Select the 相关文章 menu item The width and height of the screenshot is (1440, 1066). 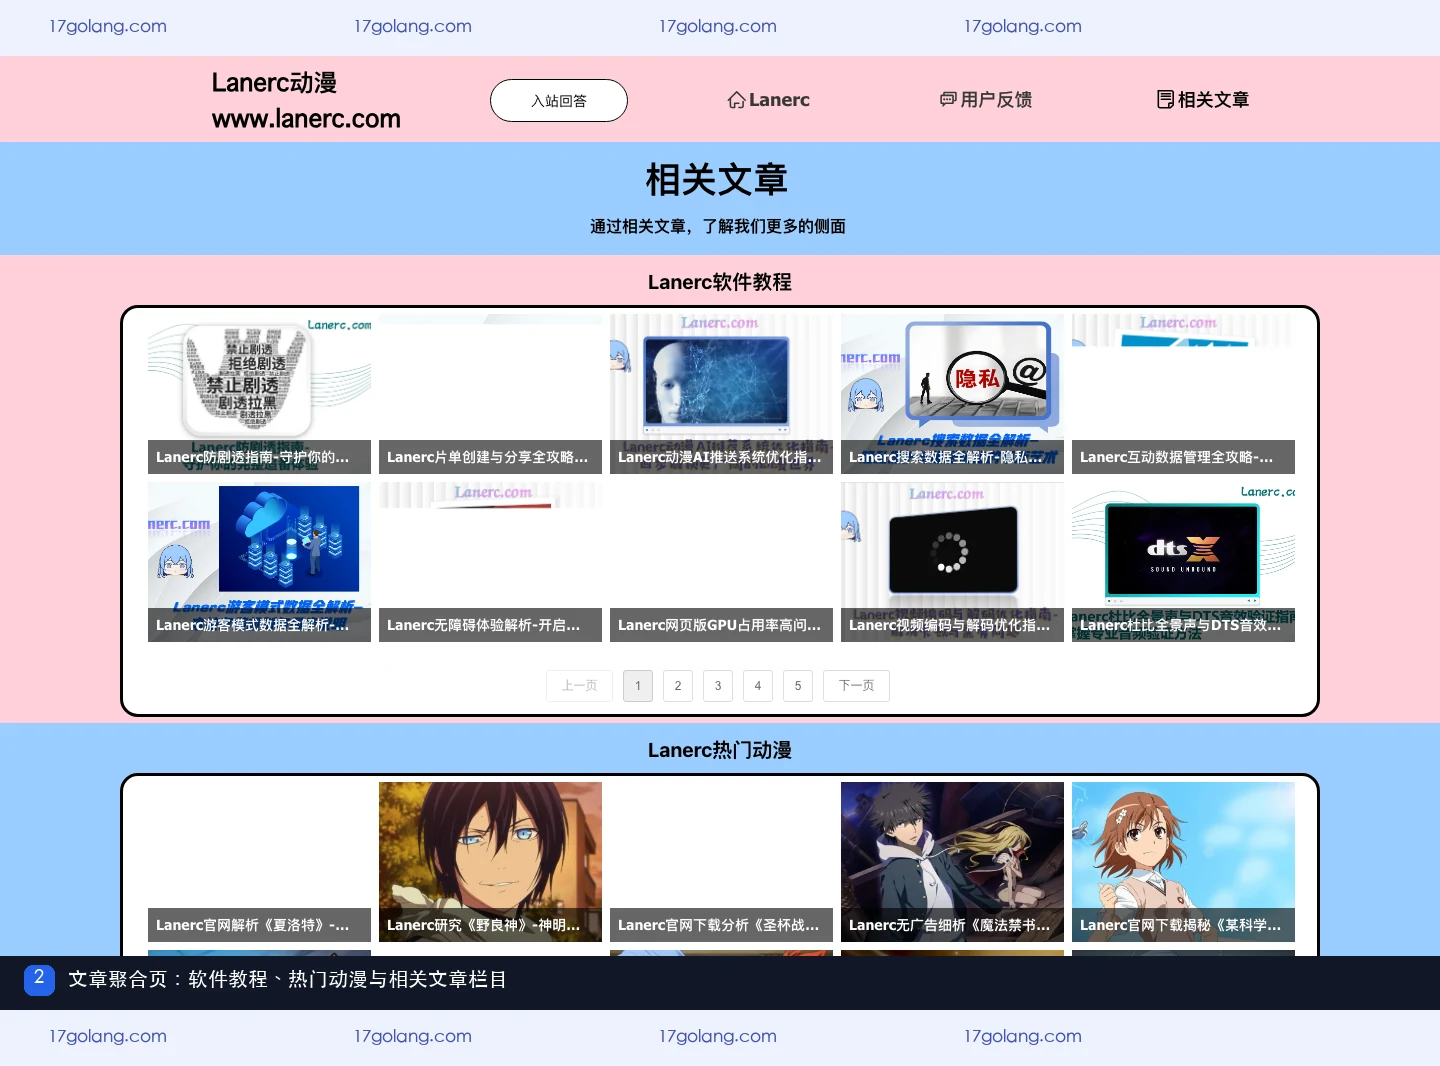pos(1203,99)
